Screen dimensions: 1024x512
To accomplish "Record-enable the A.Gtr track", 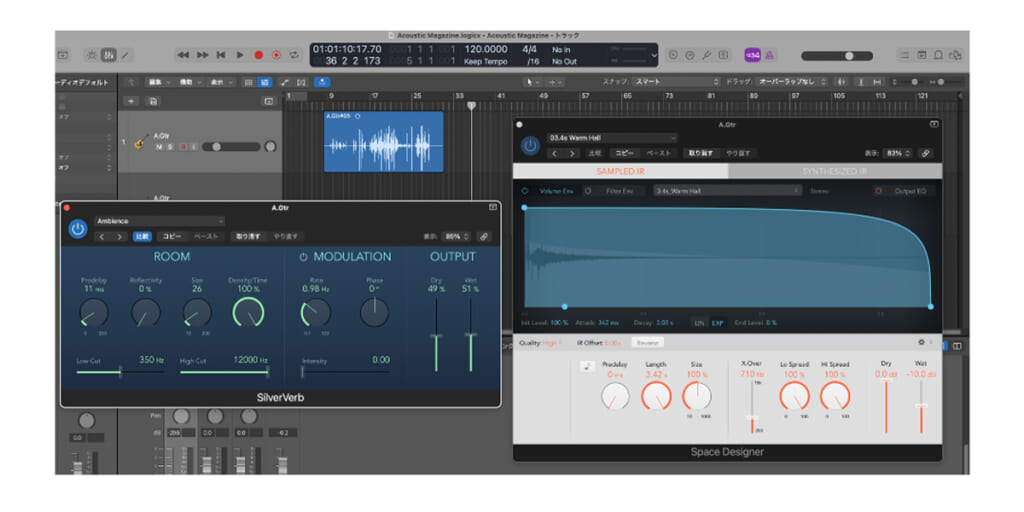I will coord(182,147).
